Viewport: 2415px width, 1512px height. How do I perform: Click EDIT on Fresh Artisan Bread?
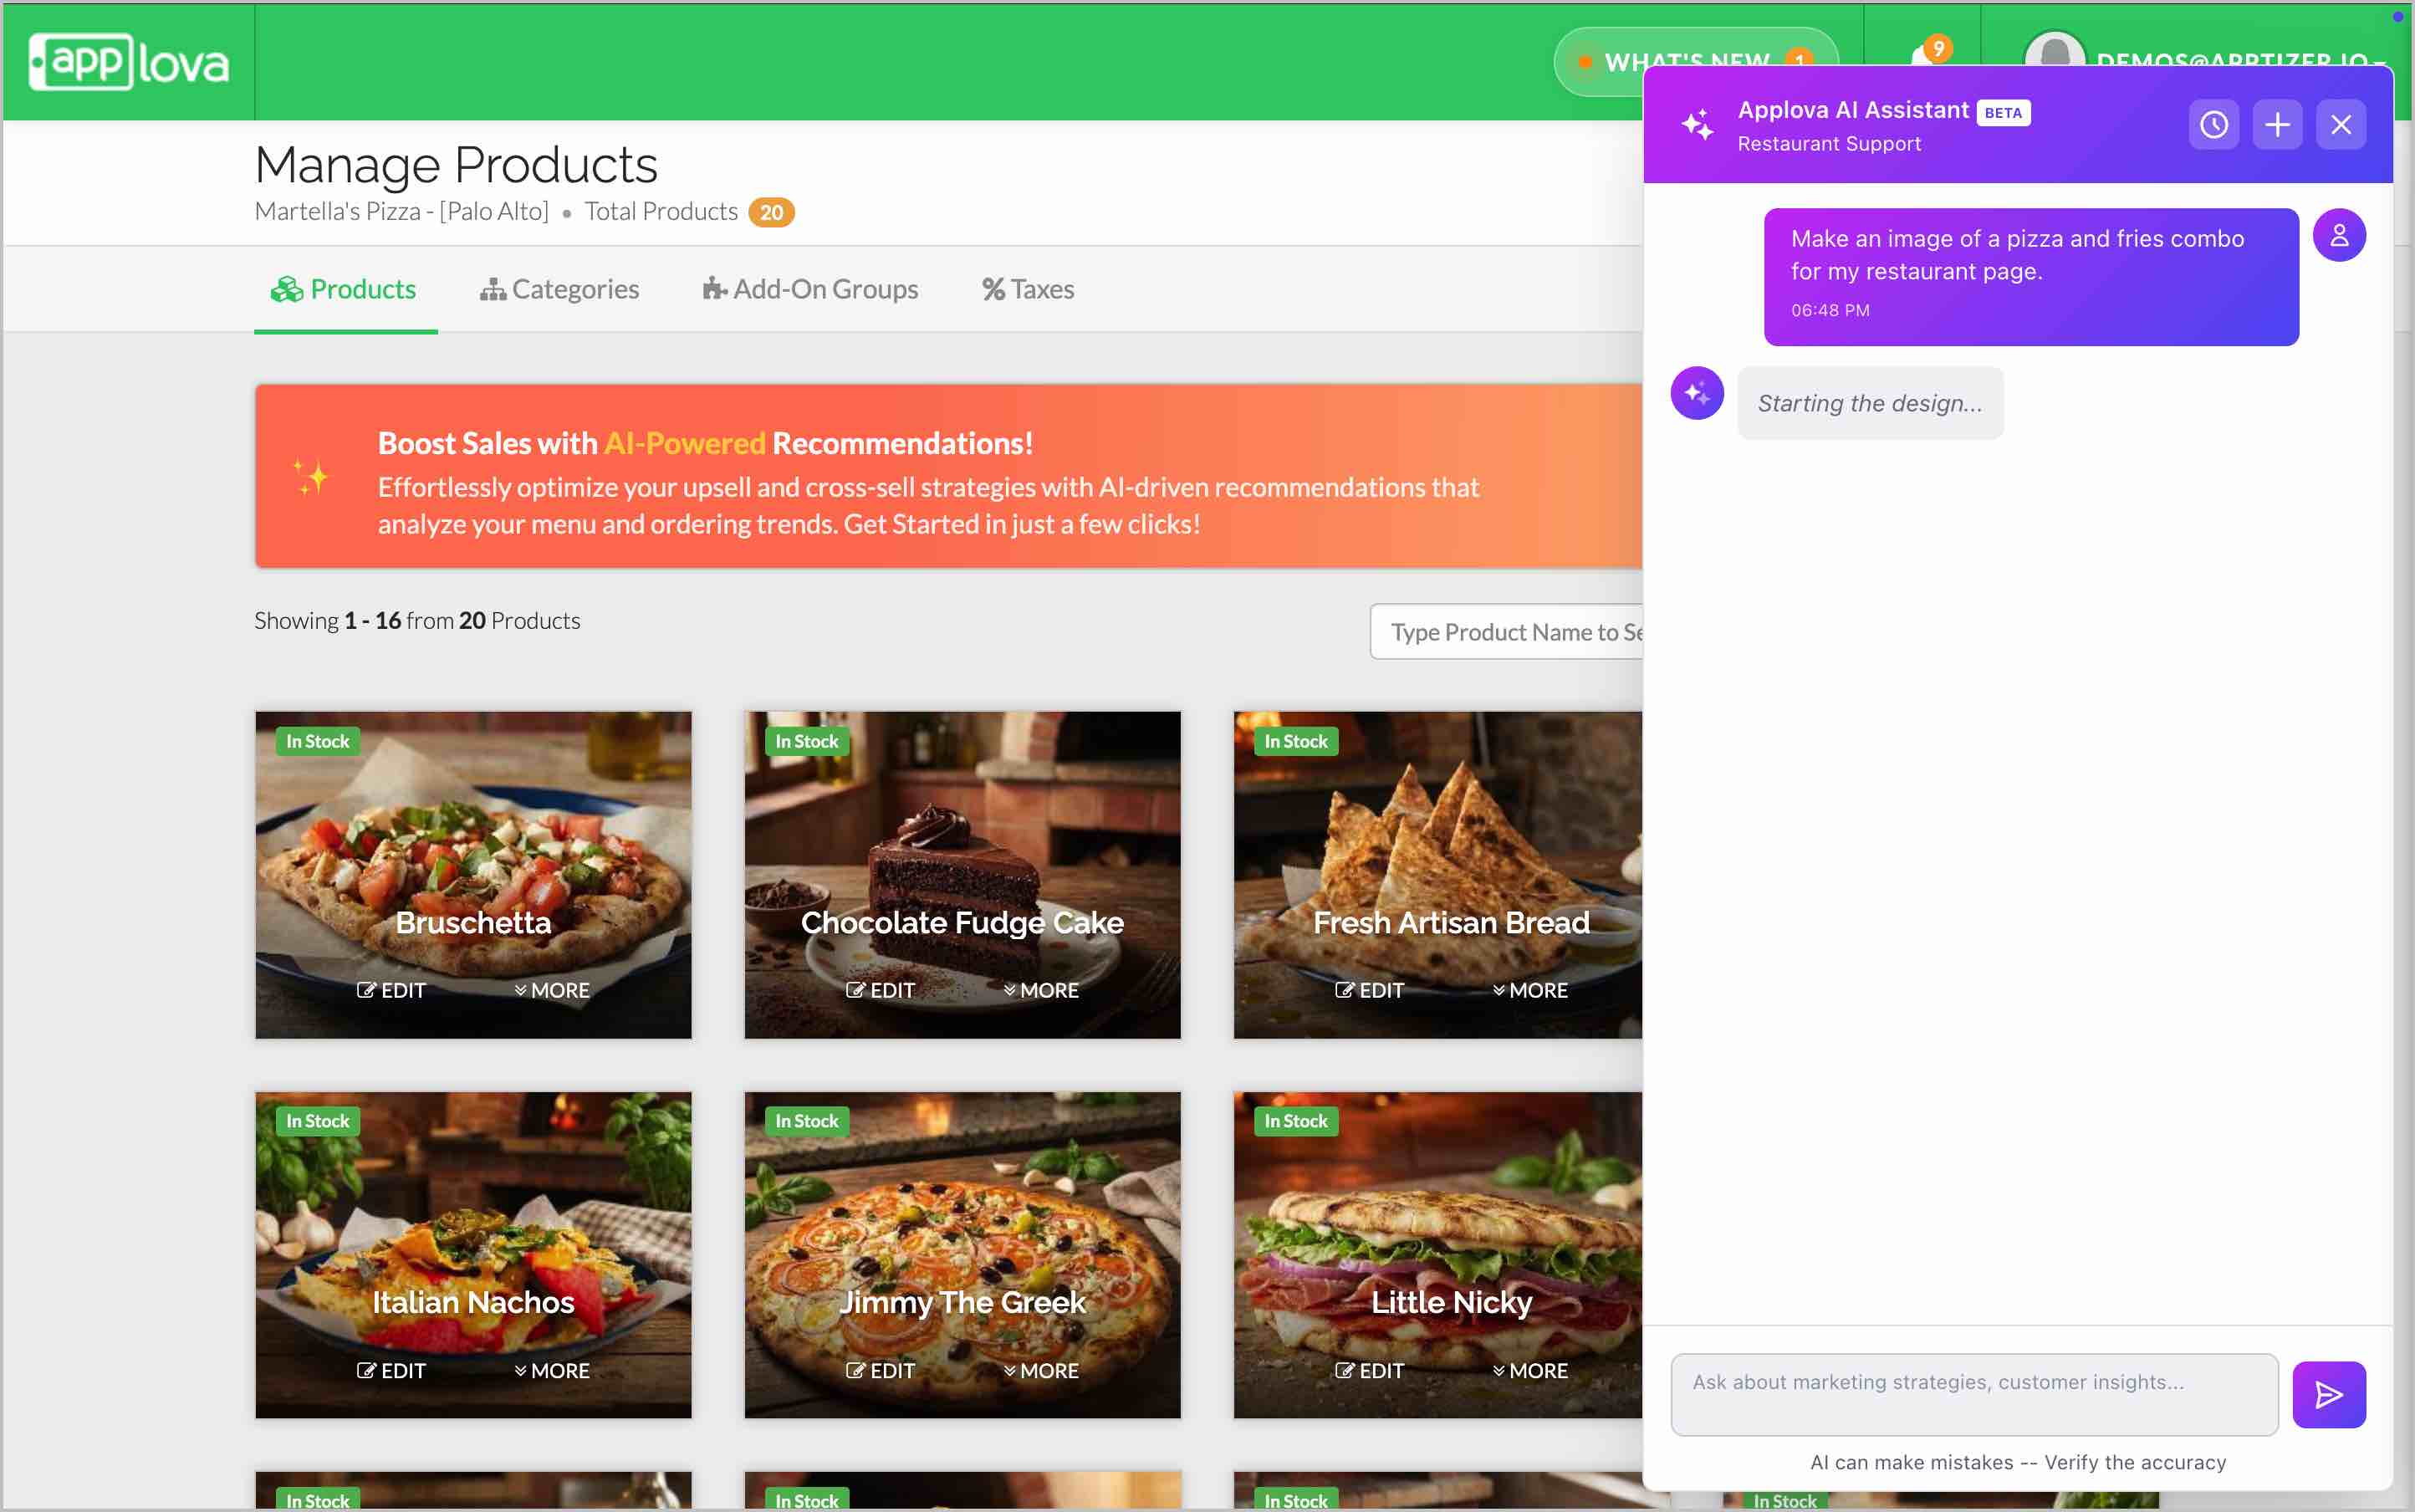pyautogui.click(x=1369, y=990)
